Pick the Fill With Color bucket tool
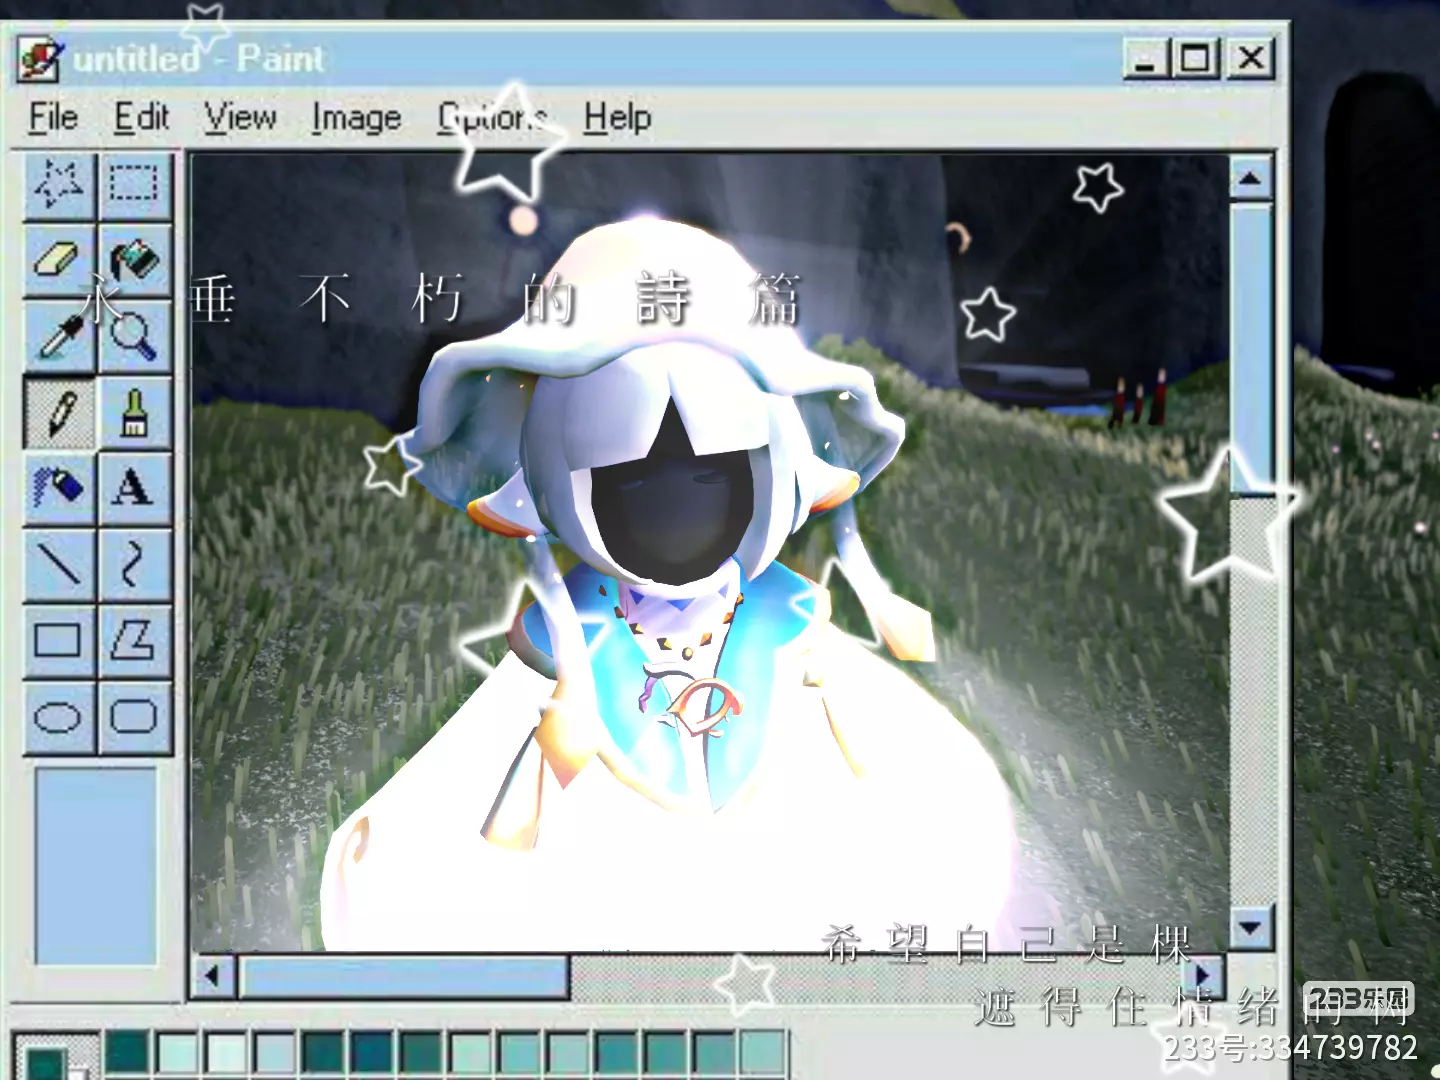The image size is (1440, 1080). [x=134, y=260]
